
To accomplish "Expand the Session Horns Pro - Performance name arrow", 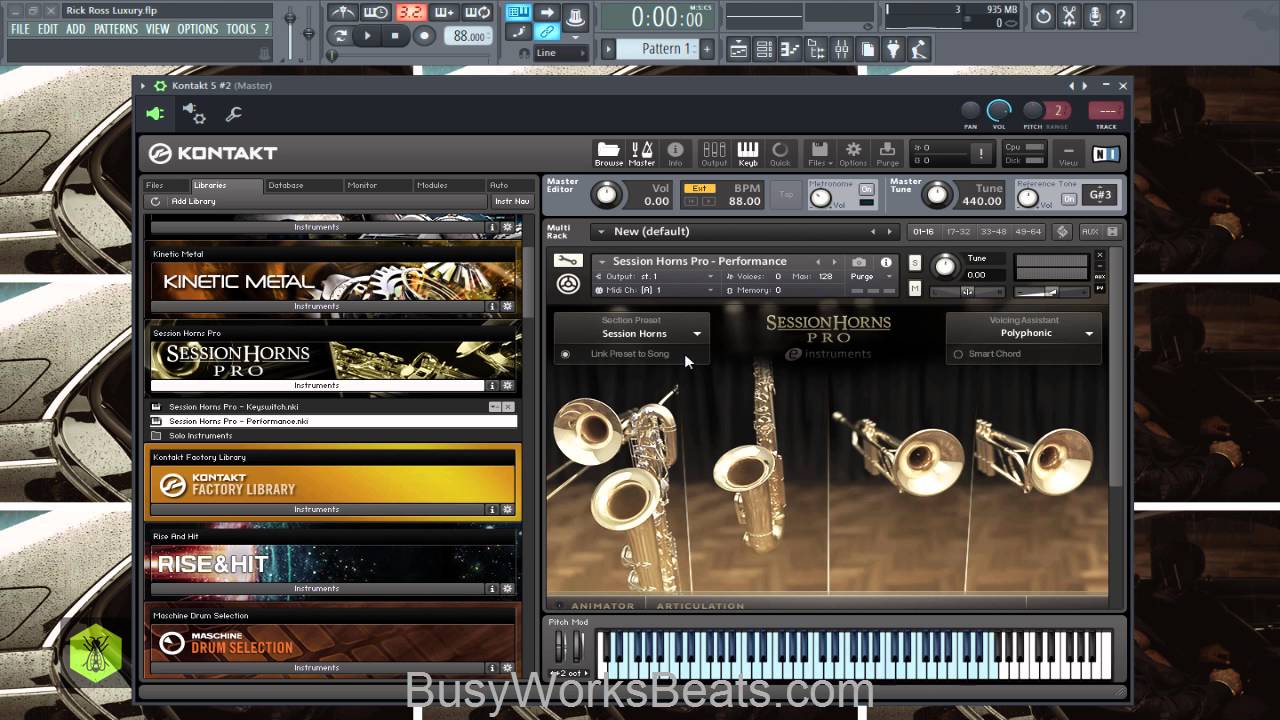I will point(602,262).
